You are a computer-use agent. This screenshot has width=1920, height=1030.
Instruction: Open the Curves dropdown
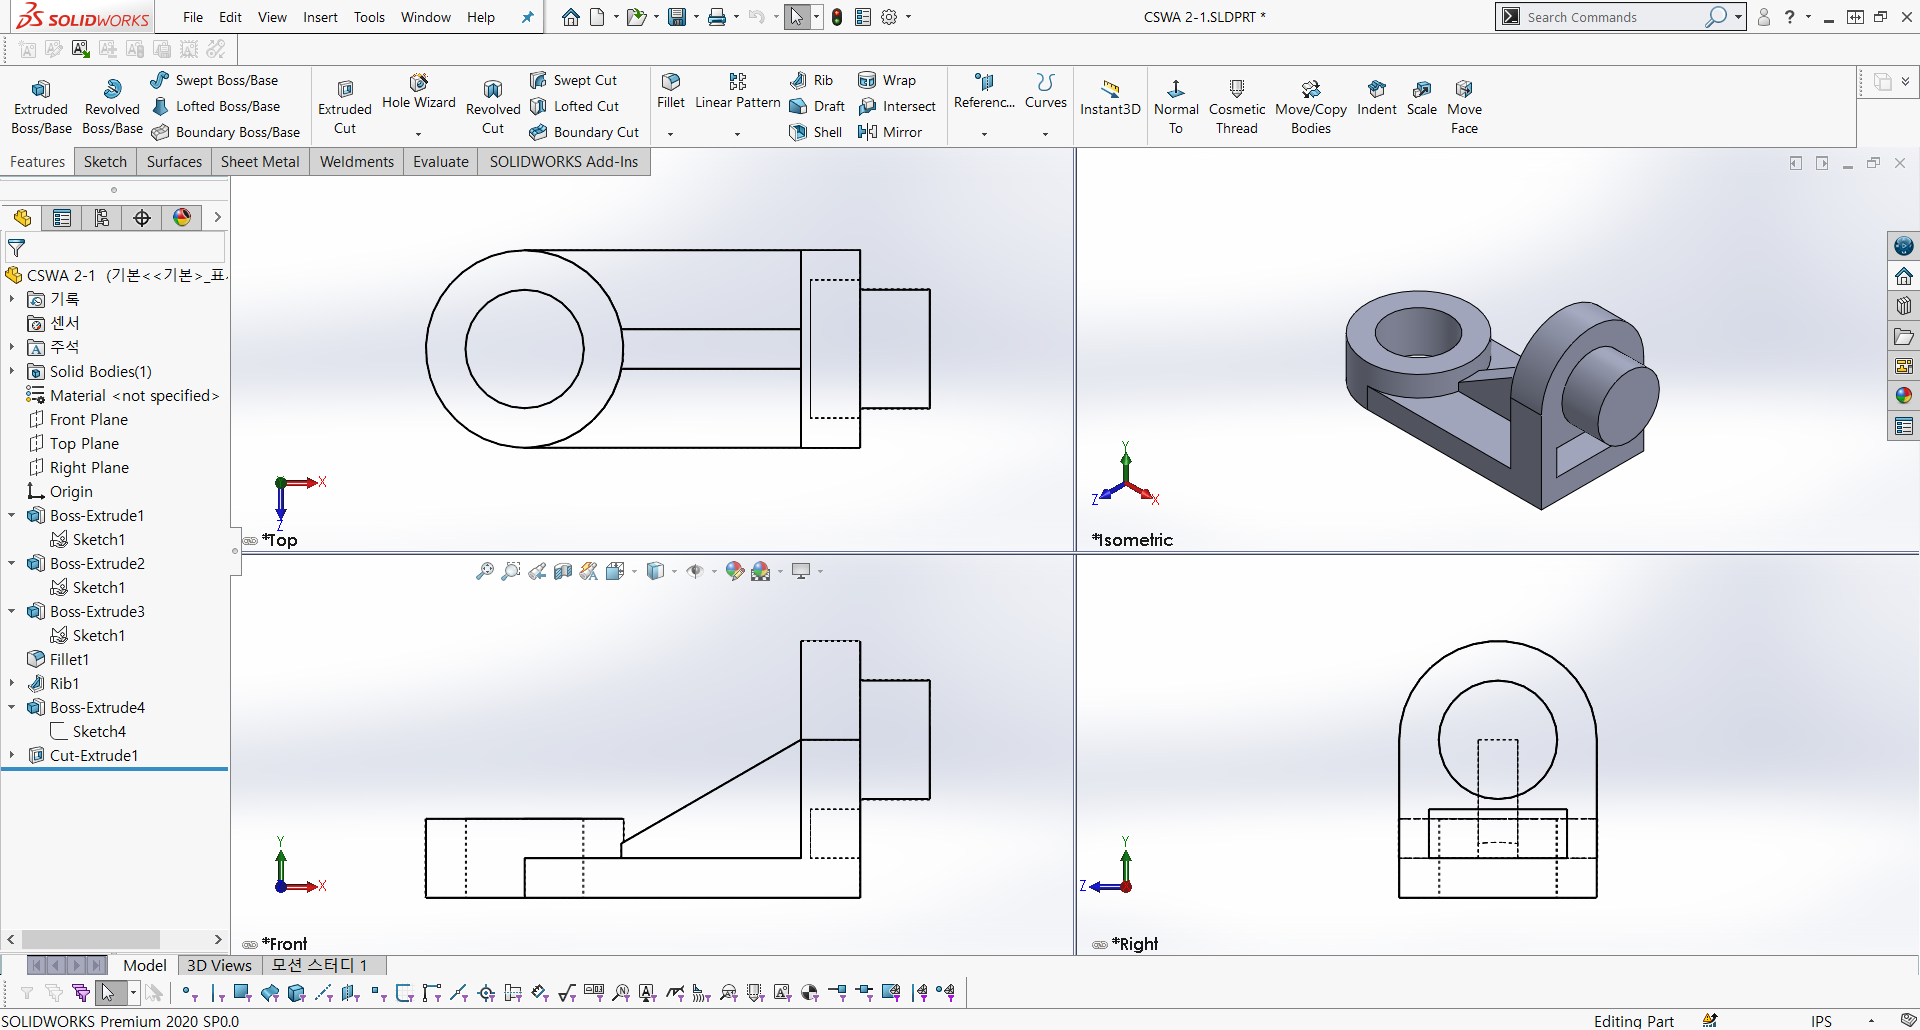[x=1045, y=133]
